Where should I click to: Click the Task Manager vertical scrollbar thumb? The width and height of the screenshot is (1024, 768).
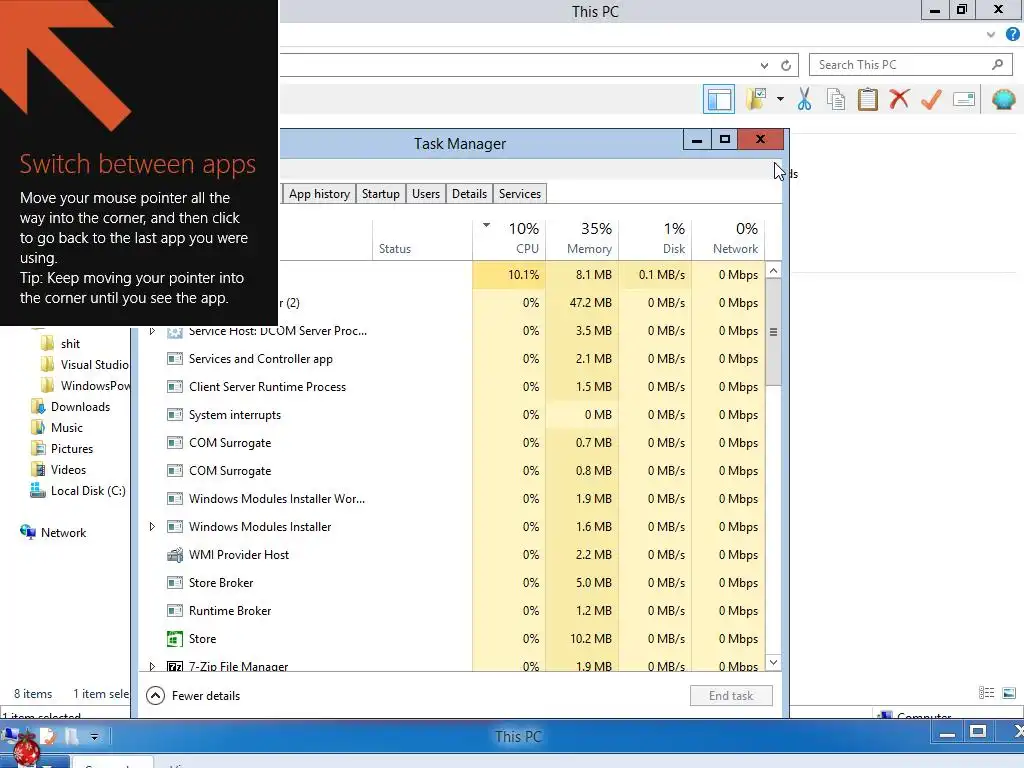pyautogui.click(x=773, y=332)
